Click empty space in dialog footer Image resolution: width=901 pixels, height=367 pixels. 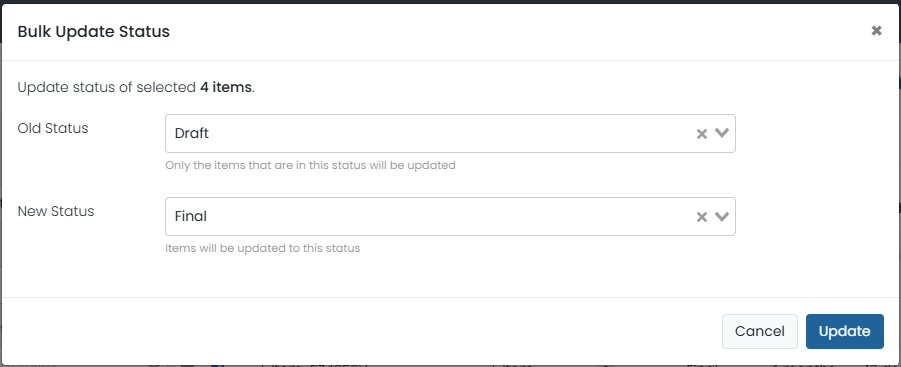coord(362,331)
